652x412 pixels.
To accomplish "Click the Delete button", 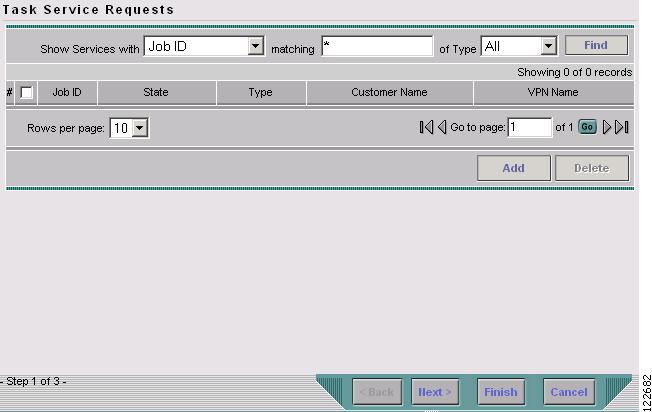I will point(592,168).
